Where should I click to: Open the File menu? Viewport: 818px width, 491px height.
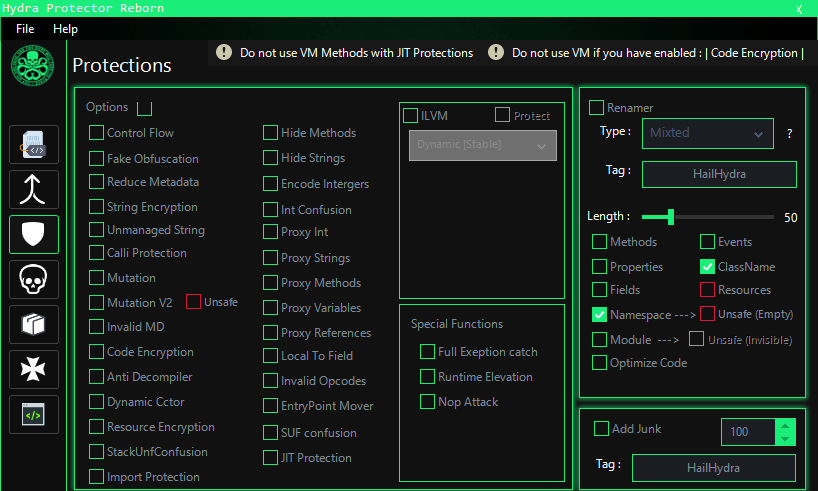[x=25, y=29]
